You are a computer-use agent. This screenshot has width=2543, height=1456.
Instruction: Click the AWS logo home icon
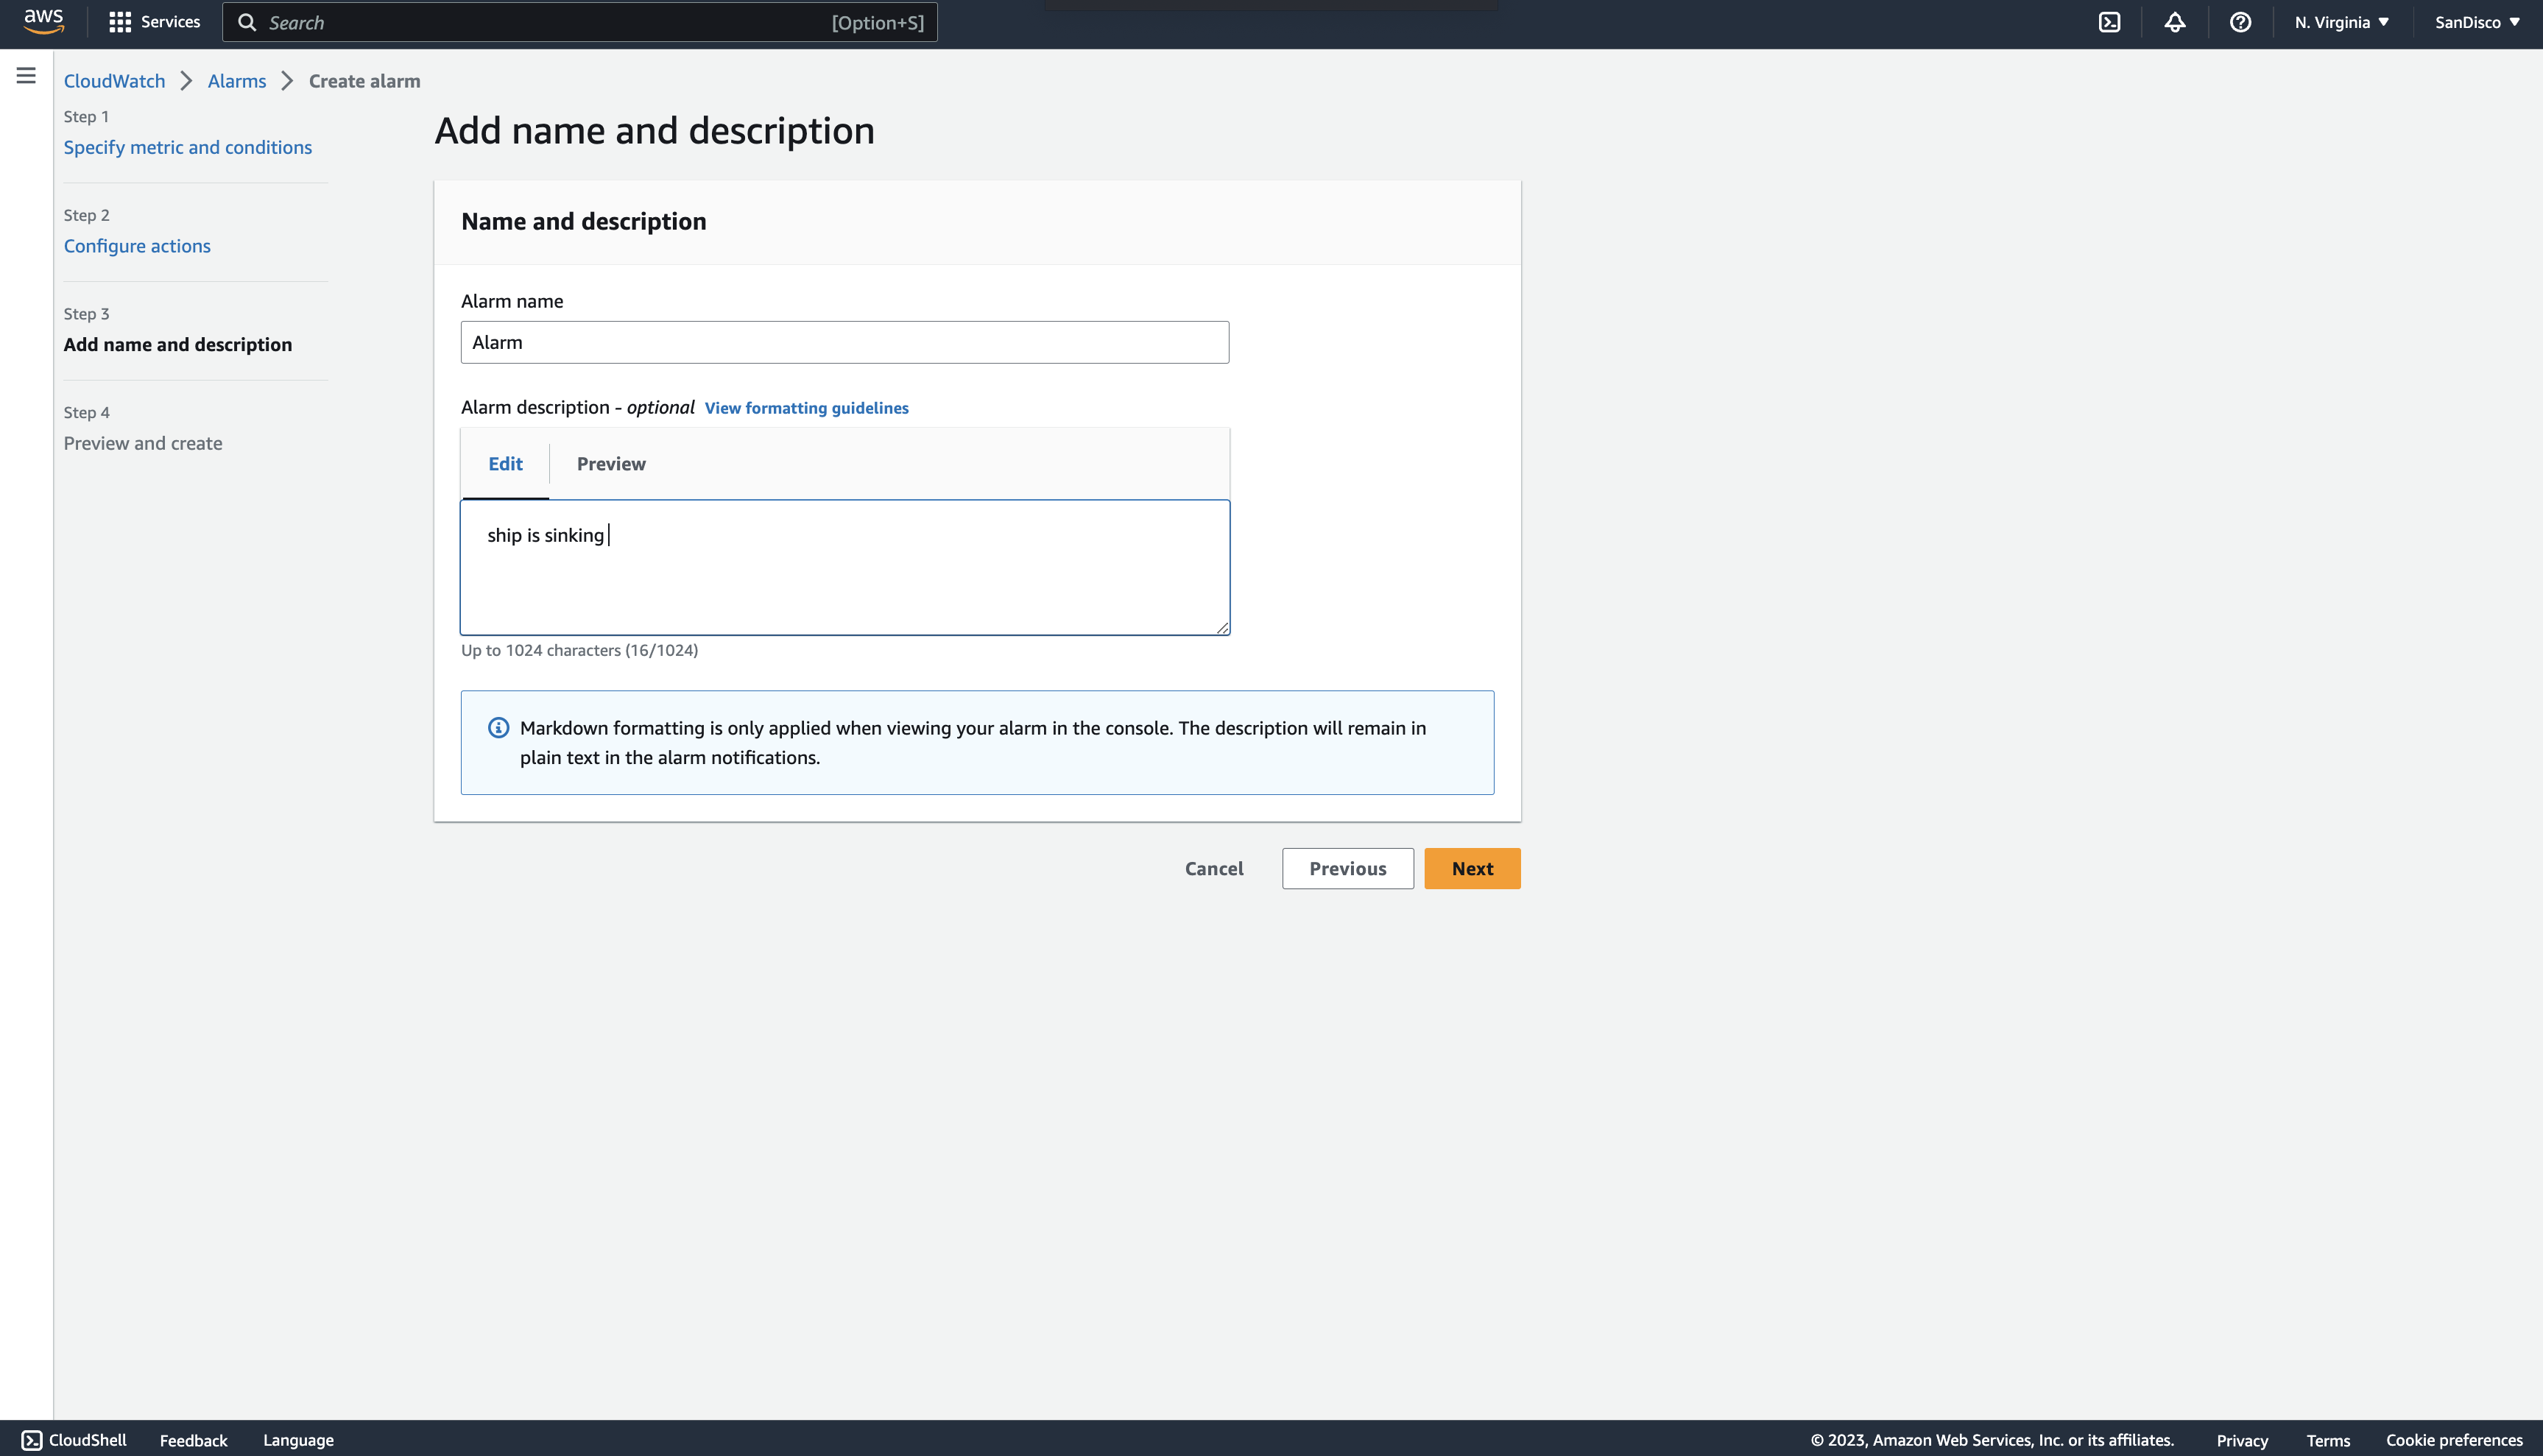(x=43, y=21)
